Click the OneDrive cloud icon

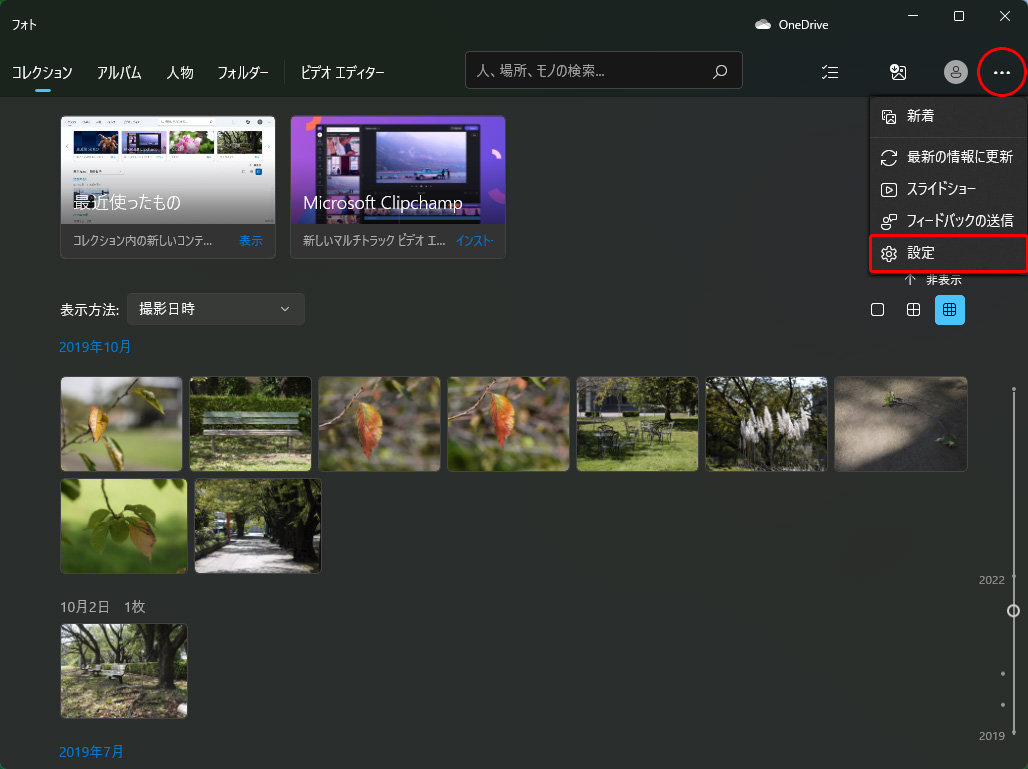(x=763, y=24)
